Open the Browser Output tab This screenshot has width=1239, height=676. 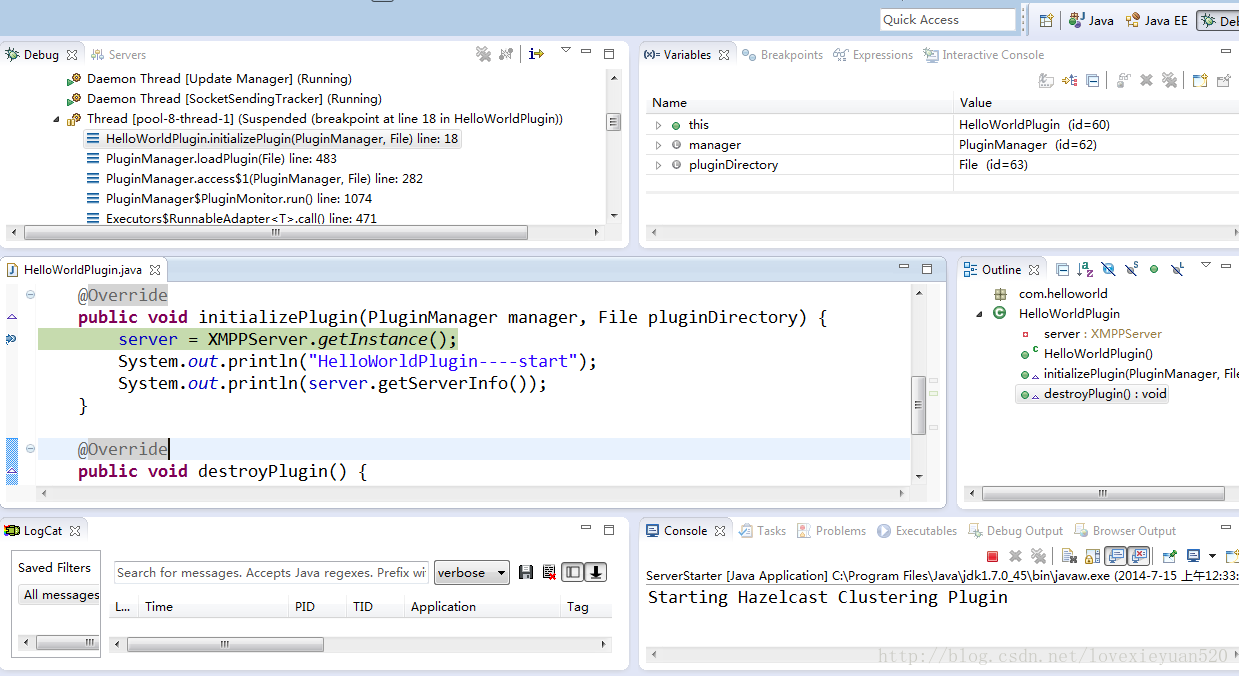(x=1126, y=531)
